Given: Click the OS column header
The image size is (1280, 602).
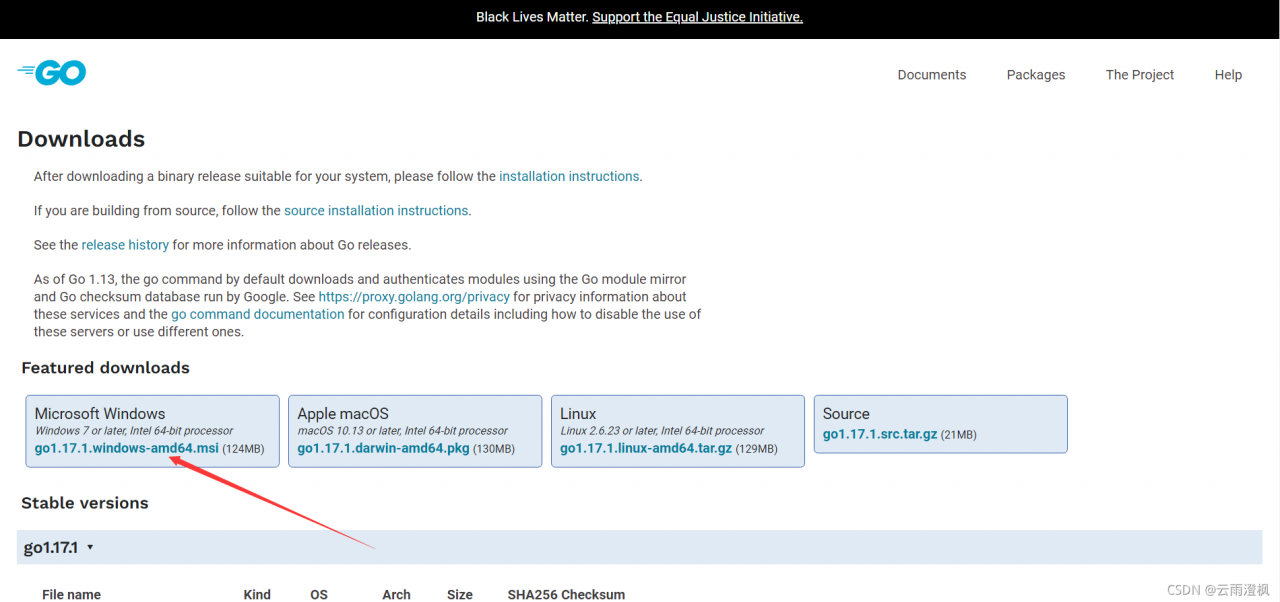Looking at the screenshot, I should [319, 594].
